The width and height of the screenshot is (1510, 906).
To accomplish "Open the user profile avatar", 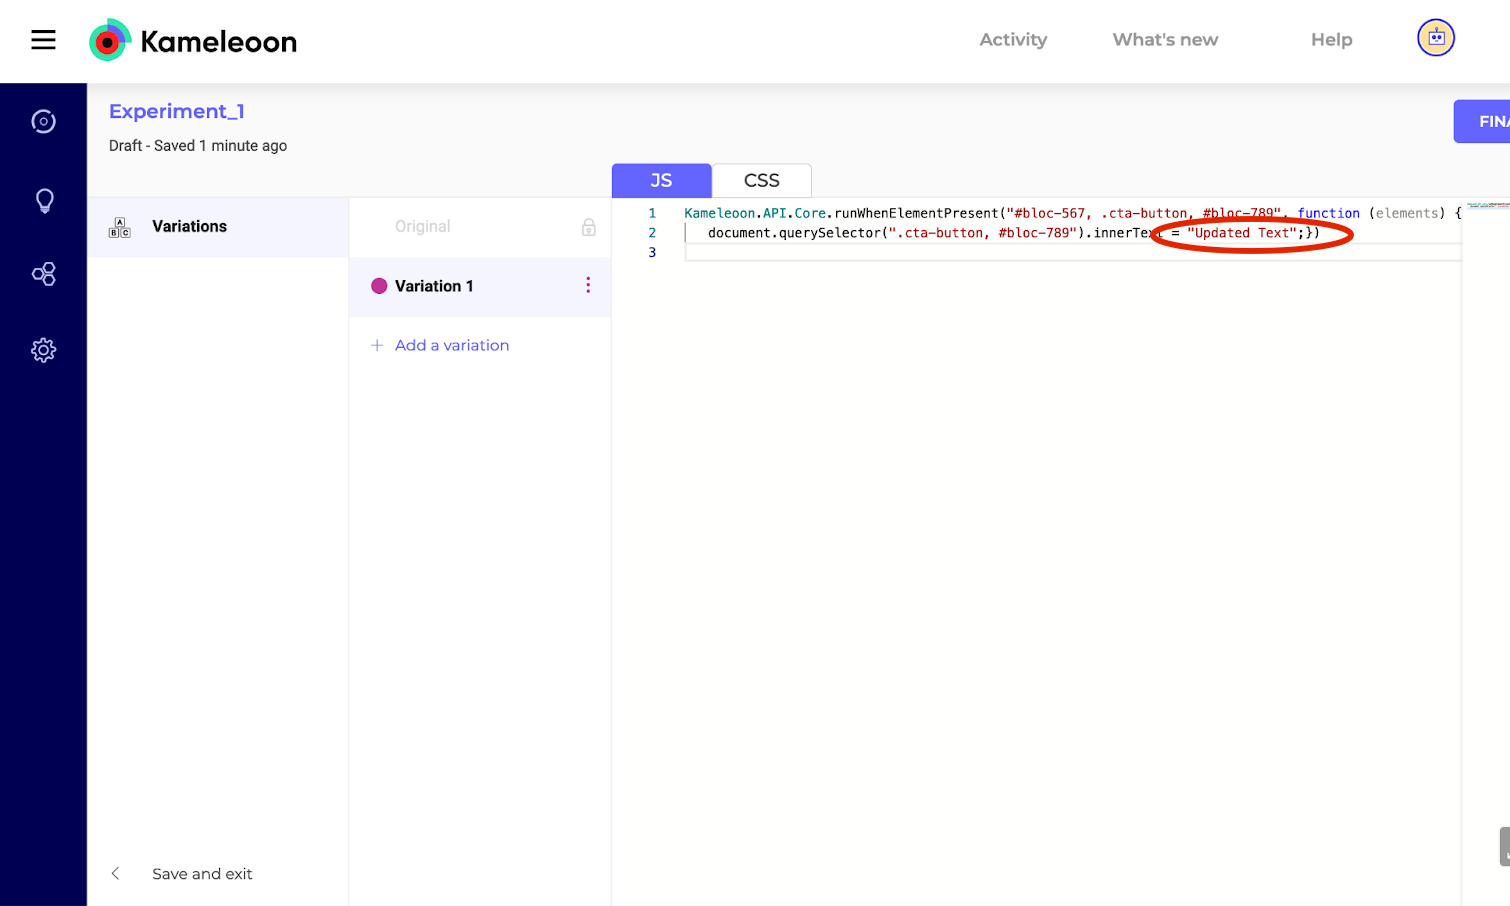I will pyautogui.click(x=1435, y=38).
